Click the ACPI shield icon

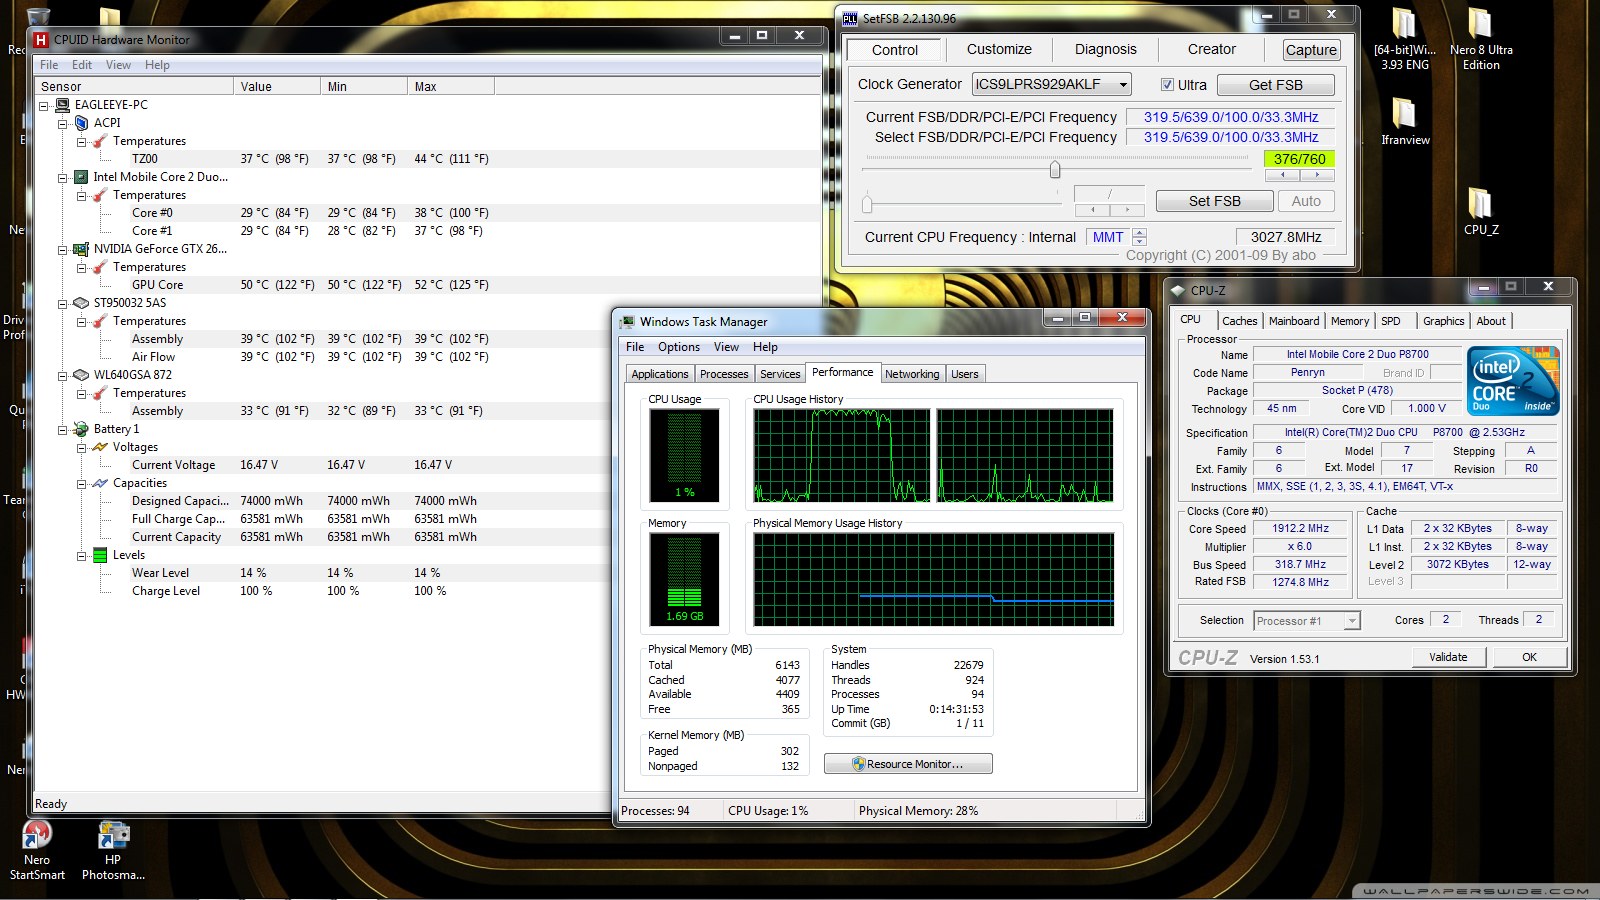(x=82, y=123)
